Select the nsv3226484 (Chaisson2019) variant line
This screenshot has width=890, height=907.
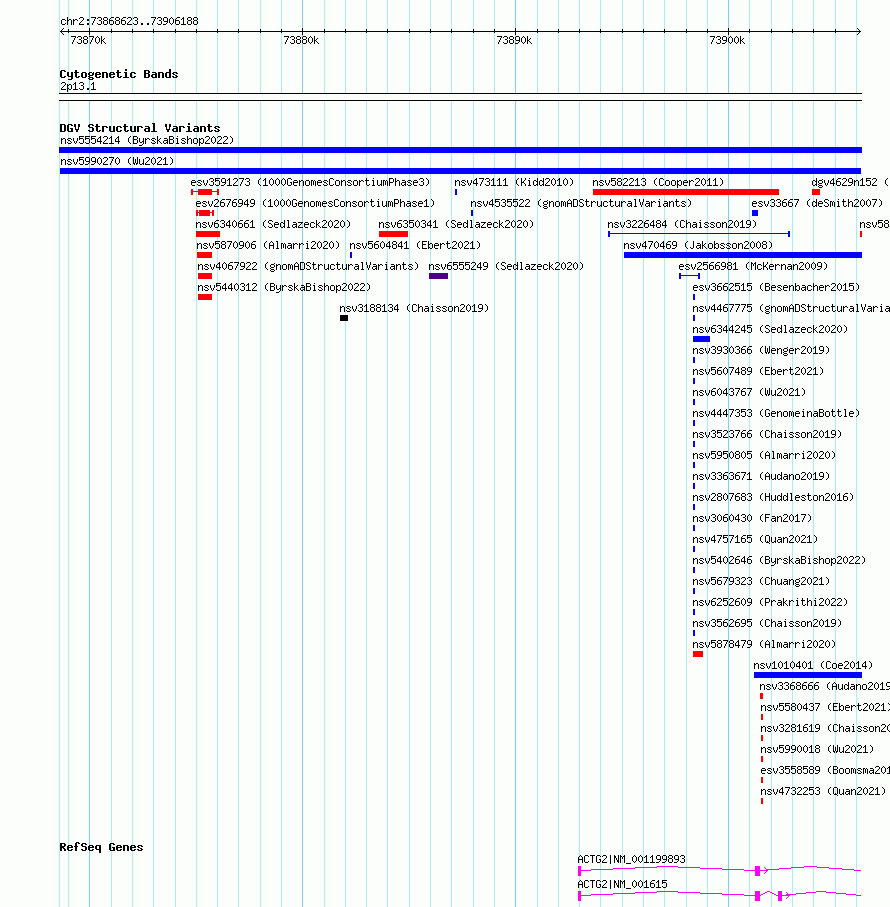[x=699, y=234]
